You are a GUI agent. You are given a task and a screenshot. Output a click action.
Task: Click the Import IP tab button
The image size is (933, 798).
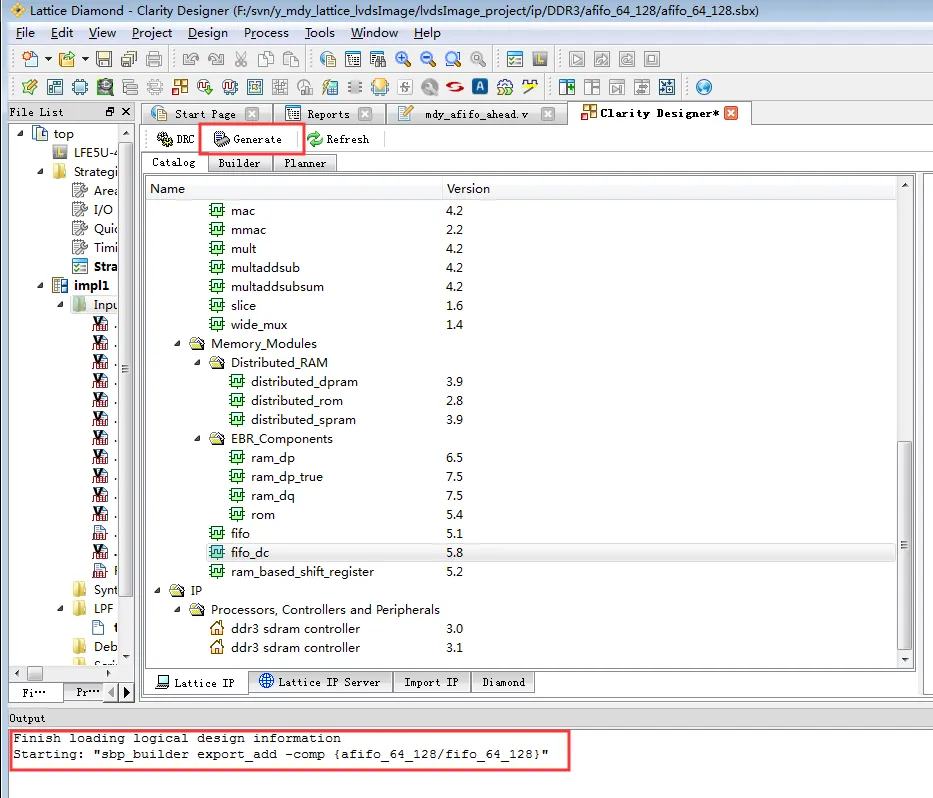(x=431, y=682)
